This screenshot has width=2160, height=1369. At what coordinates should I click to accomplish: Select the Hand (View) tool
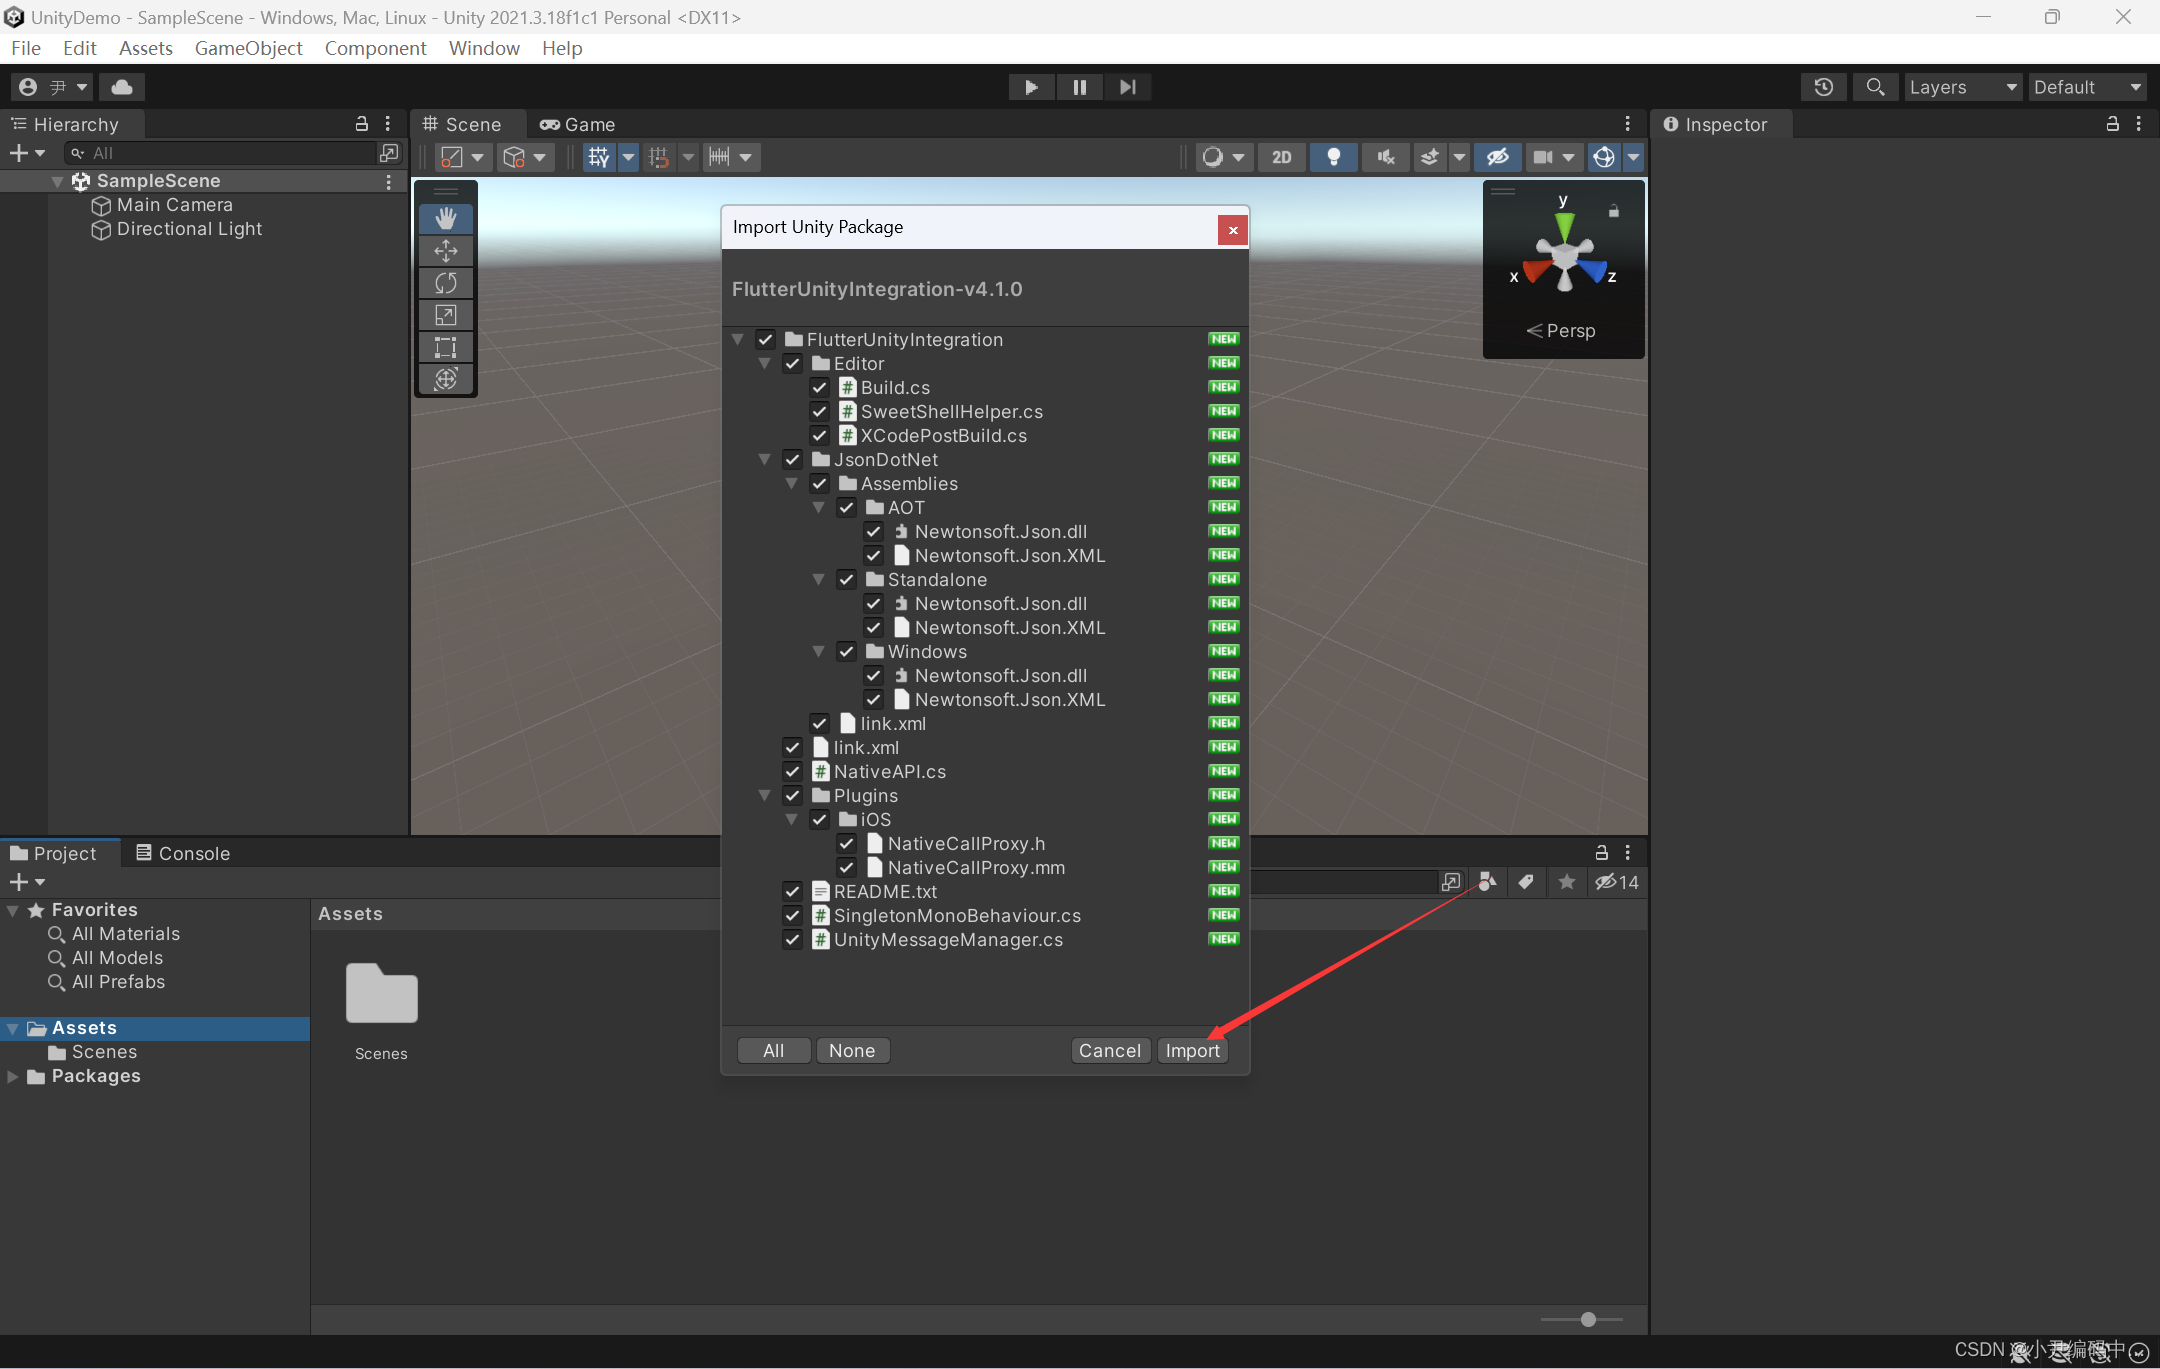(x=446, y=219)
